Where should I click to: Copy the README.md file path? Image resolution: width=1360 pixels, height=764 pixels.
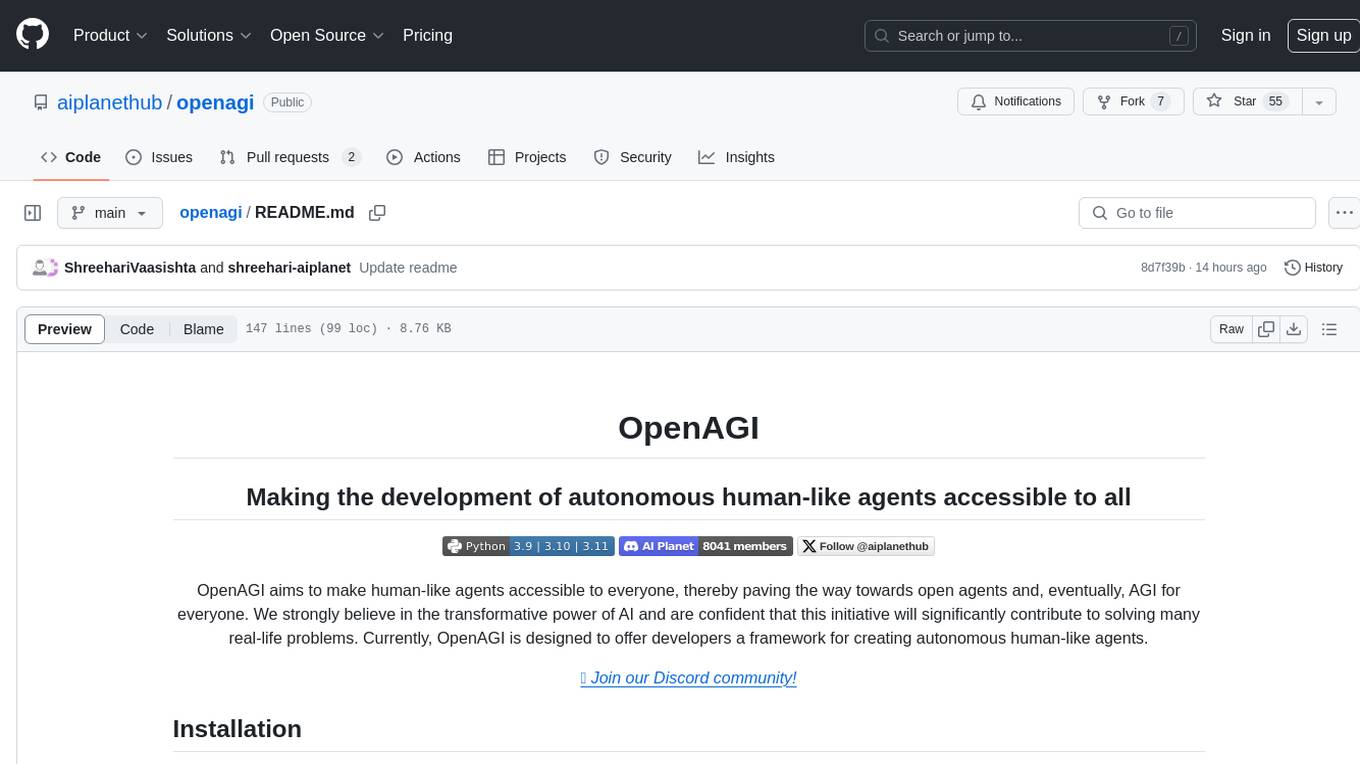pyautogui.click(x=377, y=213)
